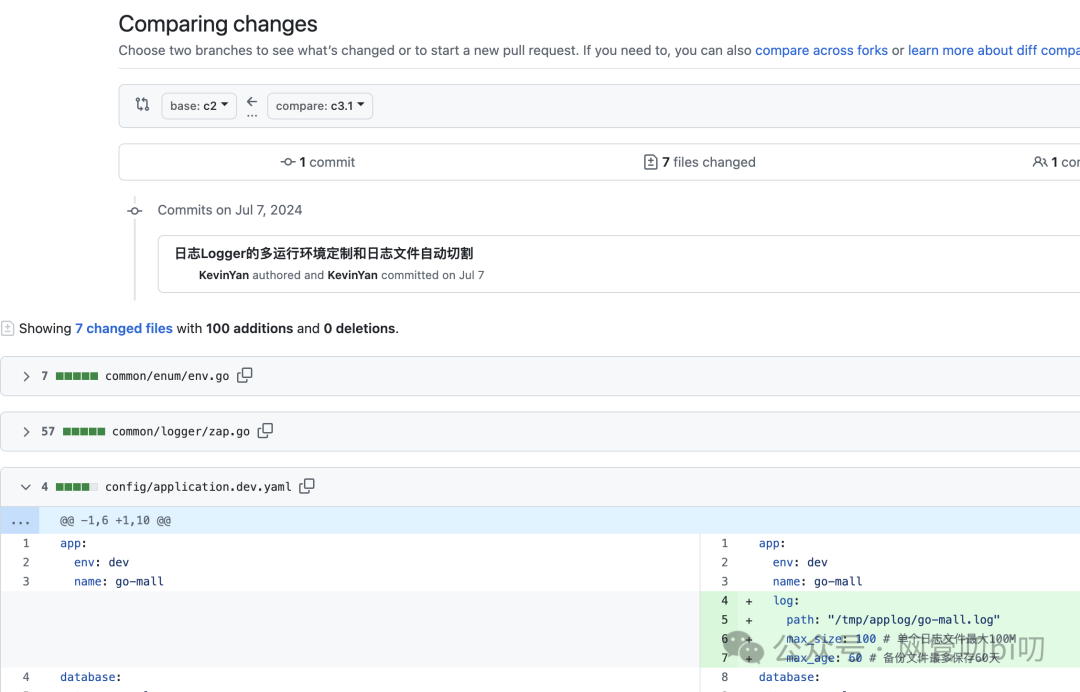The height and width of the screenshot is (692, 1080).
Task: Expand hidden lines above the diff hunk
Action: (x=20, y=520)
